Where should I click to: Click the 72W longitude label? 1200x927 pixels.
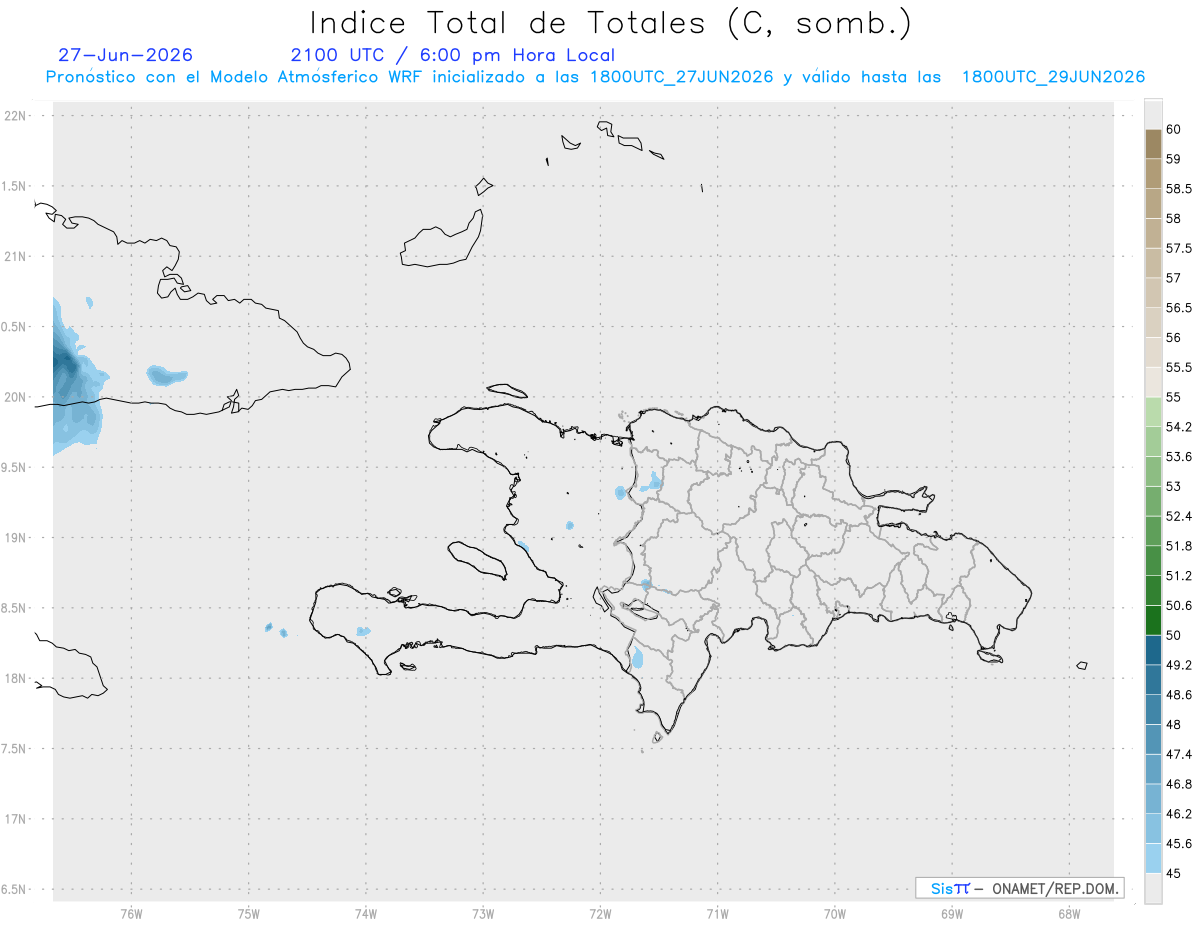tap(600, 914)
